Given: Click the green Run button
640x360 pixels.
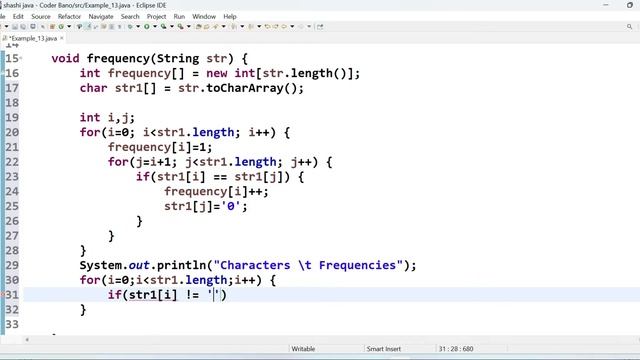Looking at the screenshot, I should [147, 27].
